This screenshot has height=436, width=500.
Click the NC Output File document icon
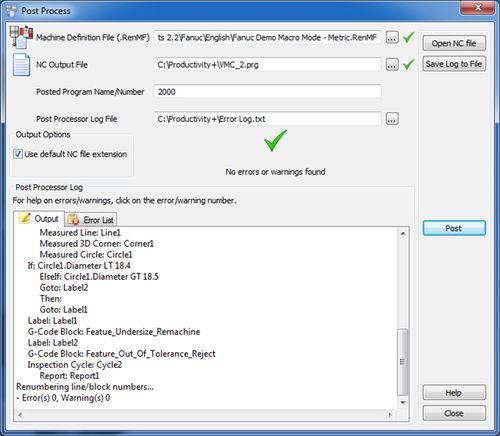click(x=22, y=64)
